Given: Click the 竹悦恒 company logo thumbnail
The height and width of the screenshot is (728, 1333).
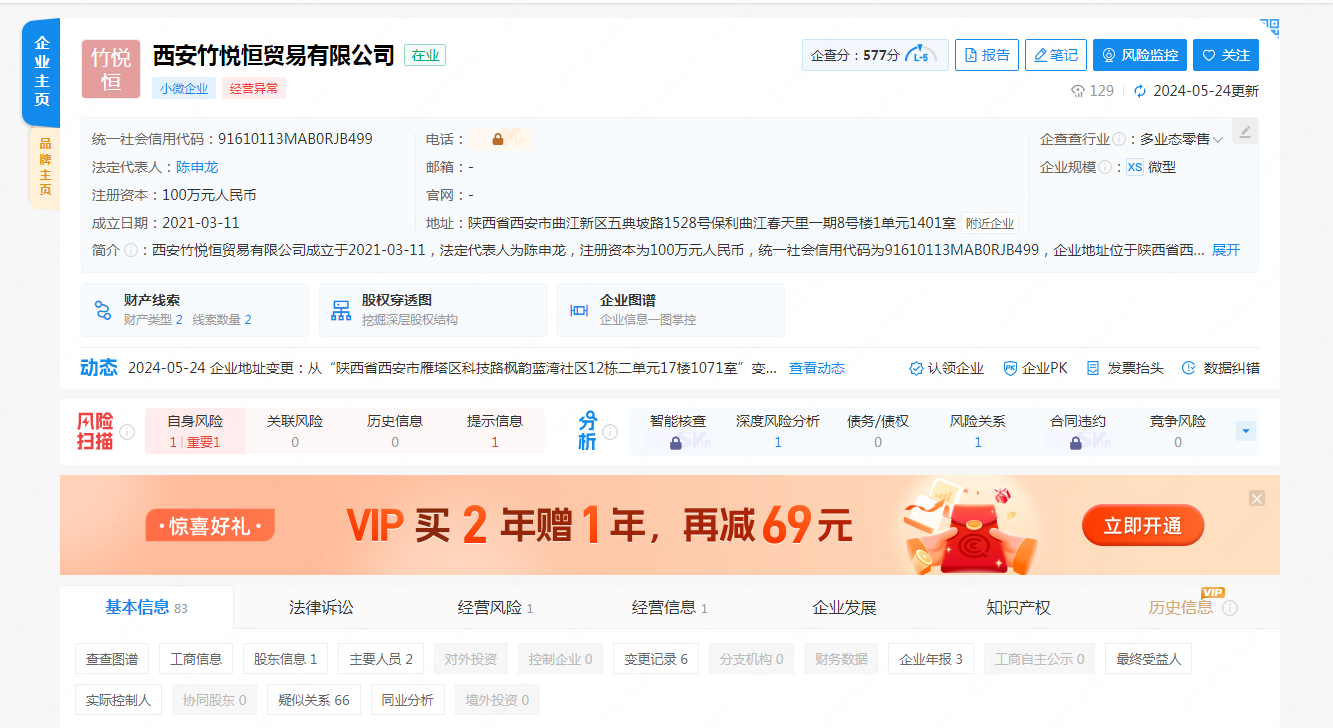Looking at the screenshot, I should [x=111, y=69].
